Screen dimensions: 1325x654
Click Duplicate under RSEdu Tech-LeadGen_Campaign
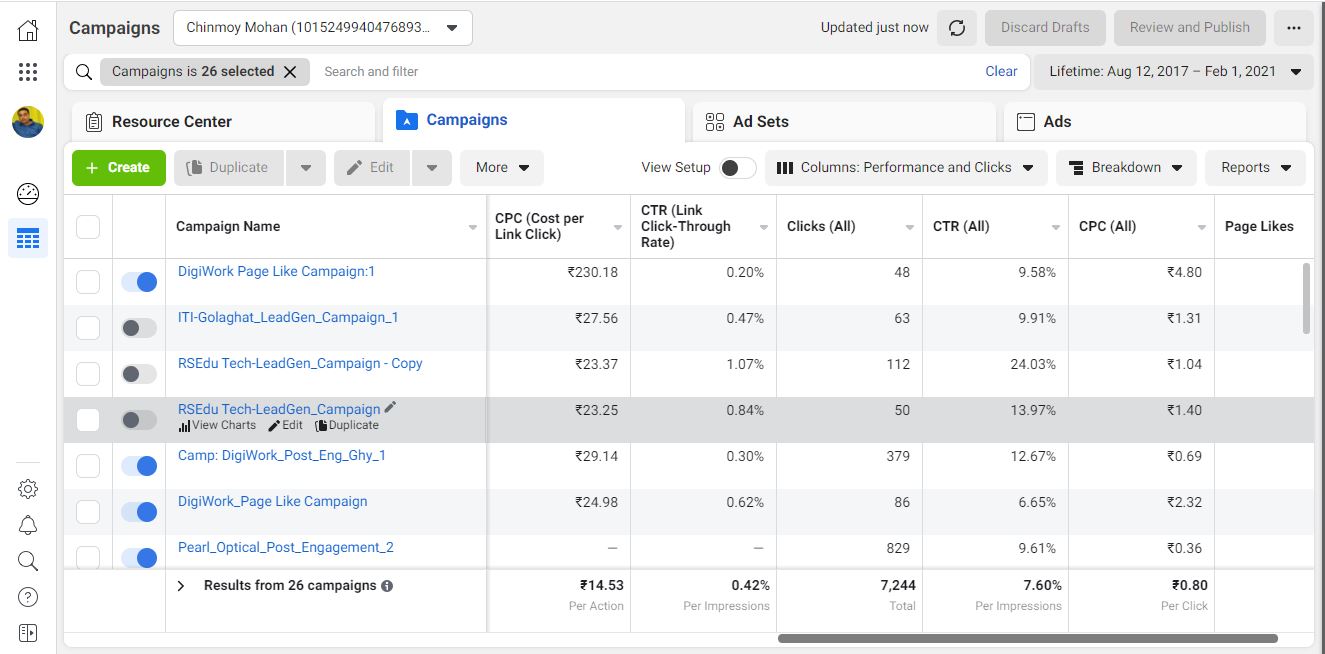click(x=347, y=425)
